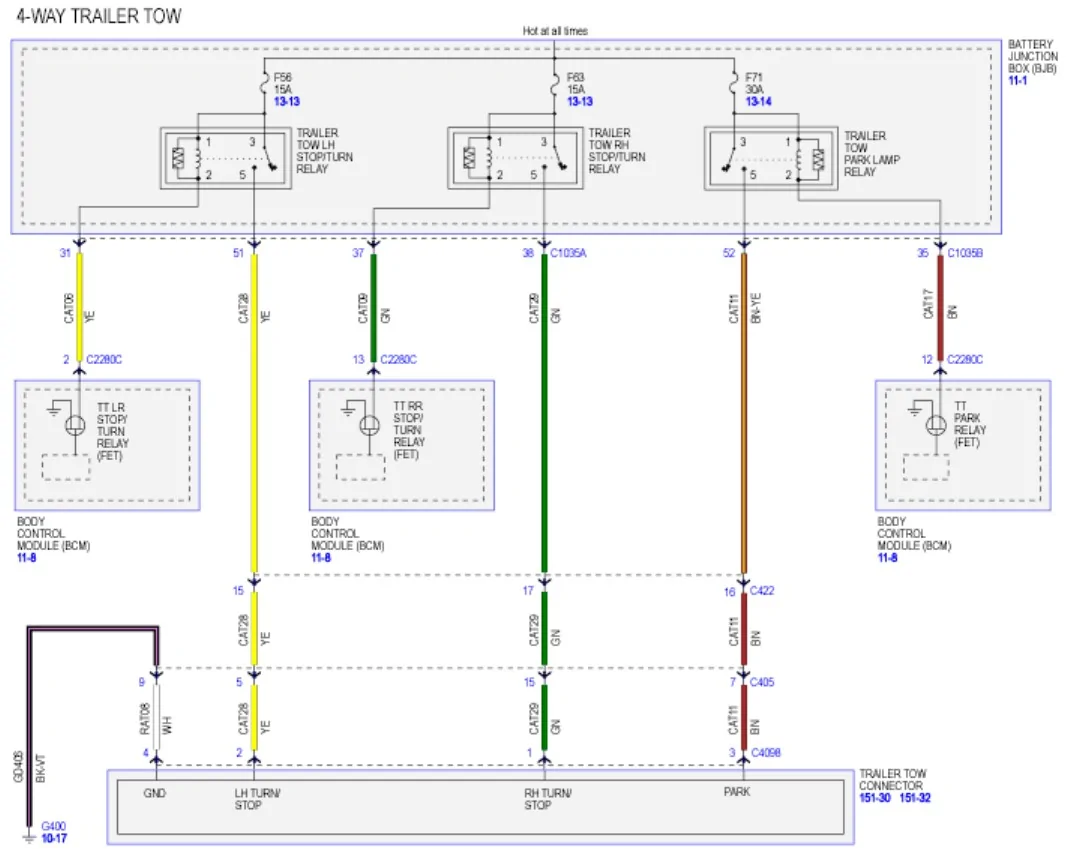Select the Trailer Tow Park Lamp Relay symbol
Screen dimensions: 1071x849
pos(770,158)
